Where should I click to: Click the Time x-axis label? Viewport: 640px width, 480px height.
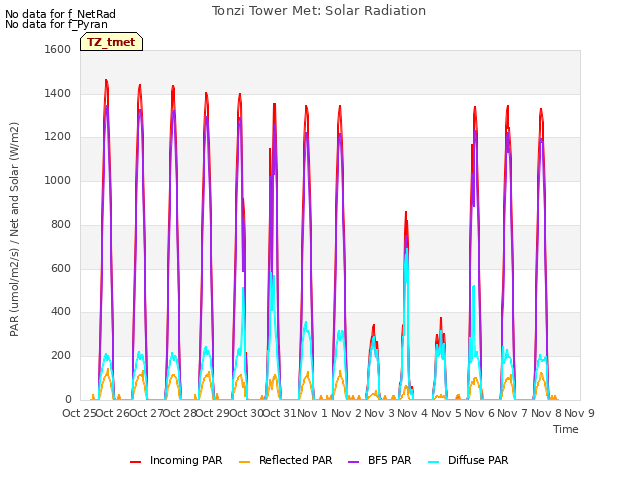(x=566, y=429)
